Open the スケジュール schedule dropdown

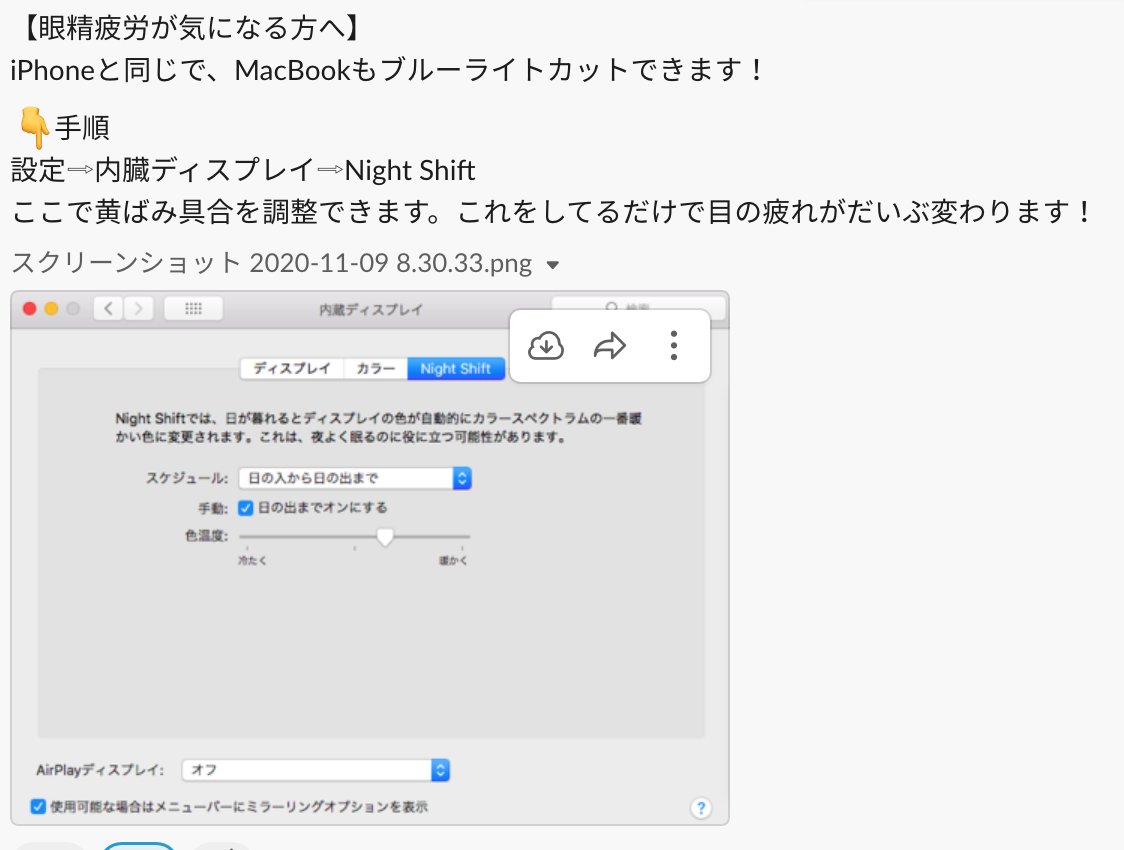[355, 478]
